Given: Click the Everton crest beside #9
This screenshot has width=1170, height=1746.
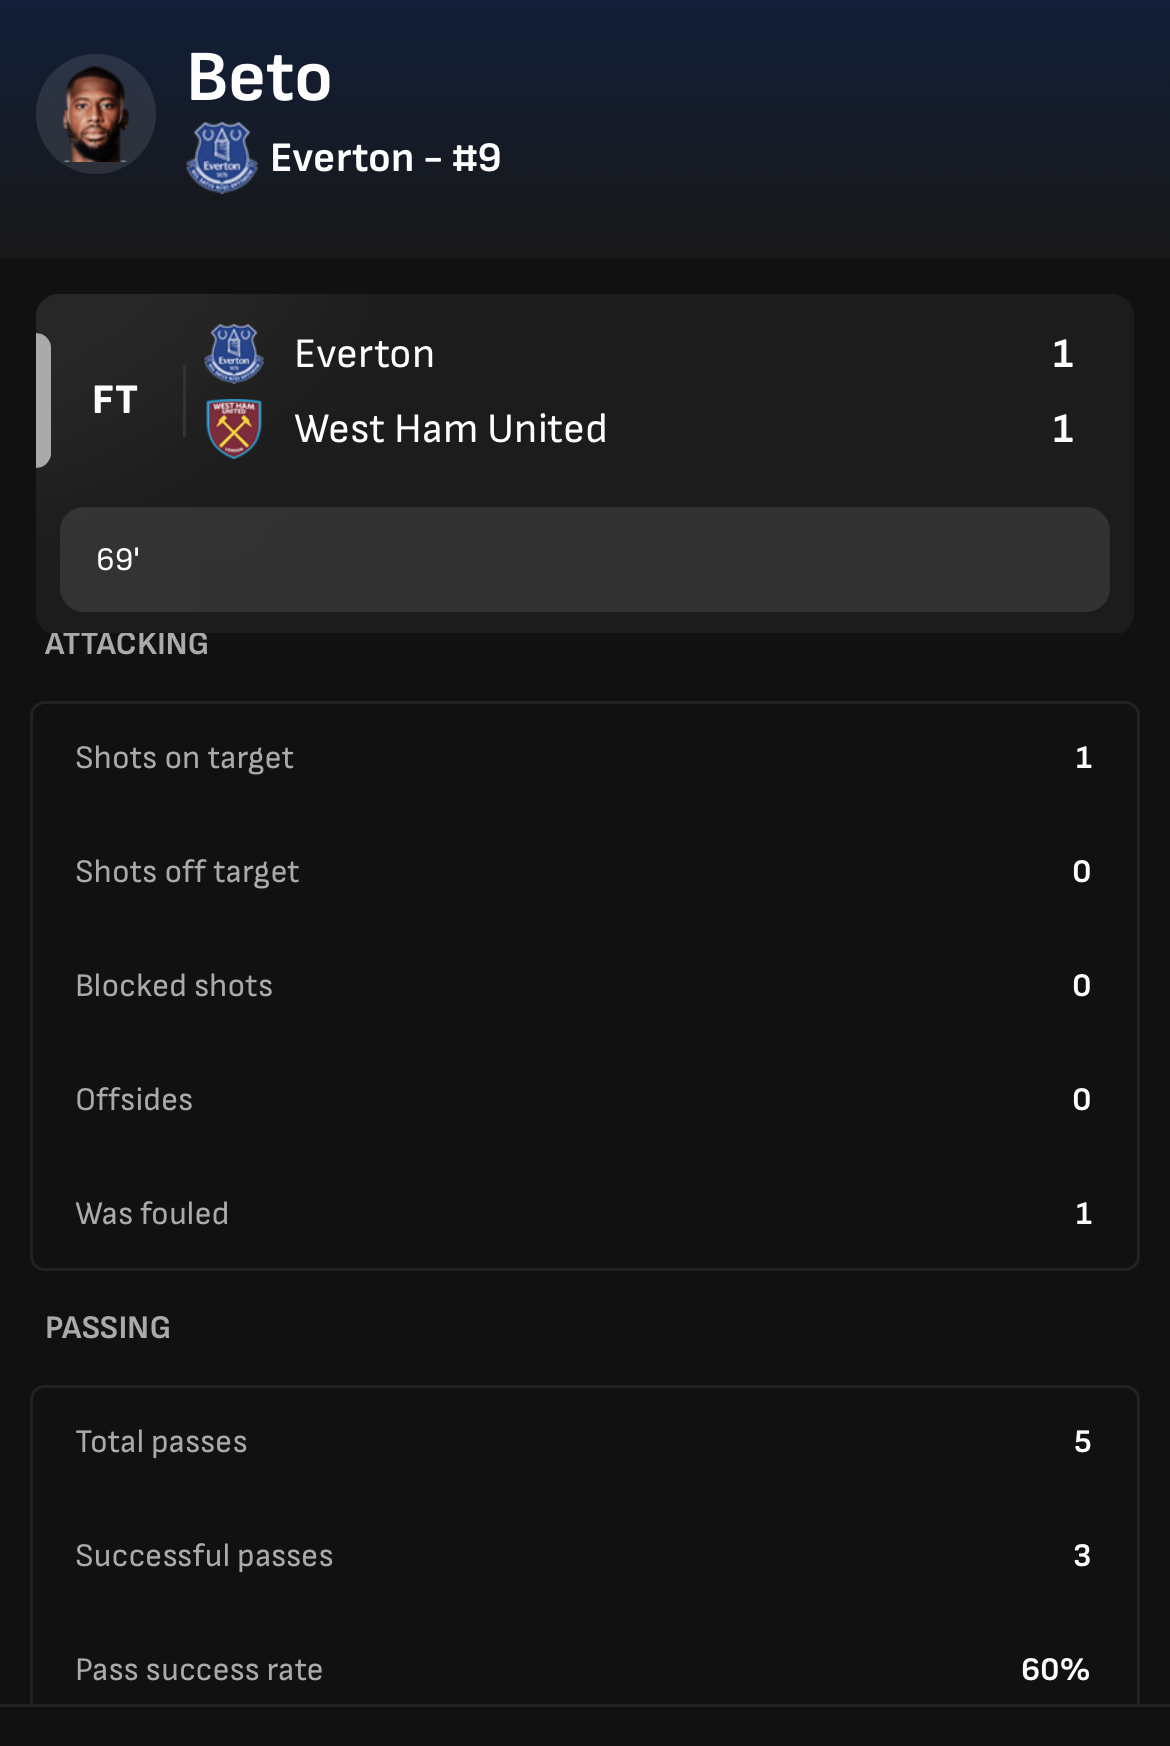Looking at the screenshot, I should 222,158.
